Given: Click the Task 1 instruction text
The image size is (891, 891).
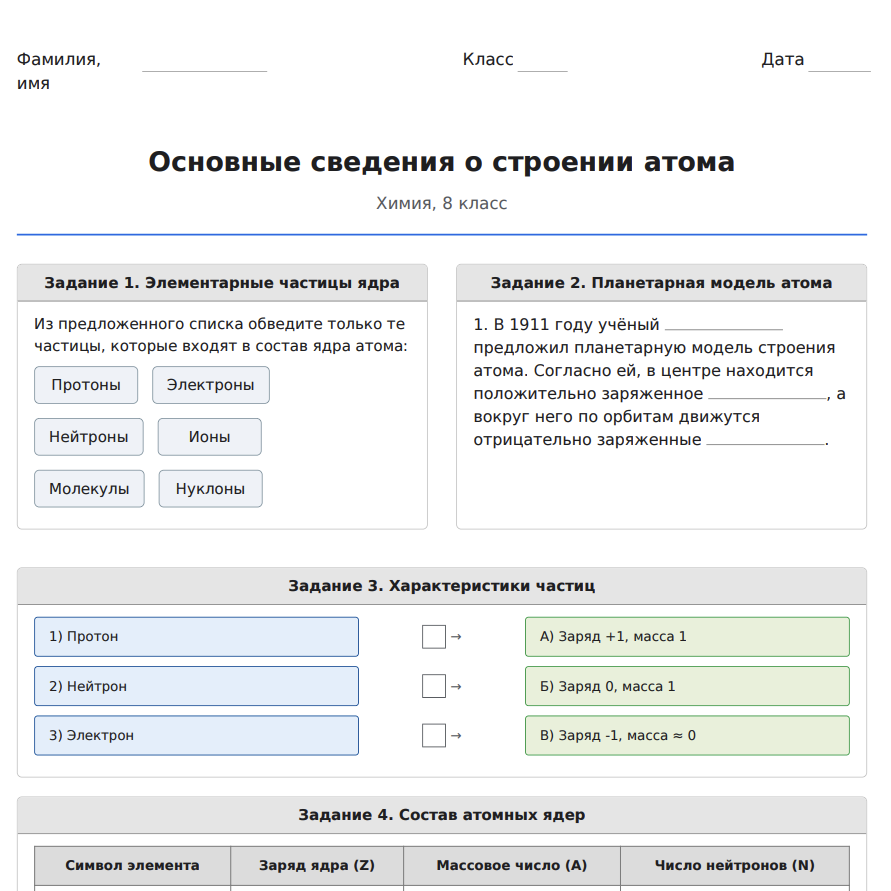Looking at the screenshot, I should coord(220,335).
